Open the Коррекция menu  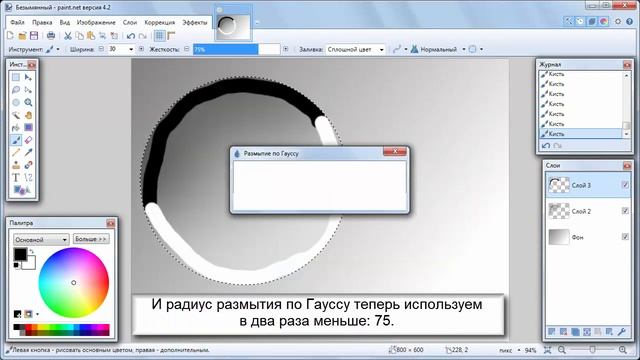(x=160, y=22)
